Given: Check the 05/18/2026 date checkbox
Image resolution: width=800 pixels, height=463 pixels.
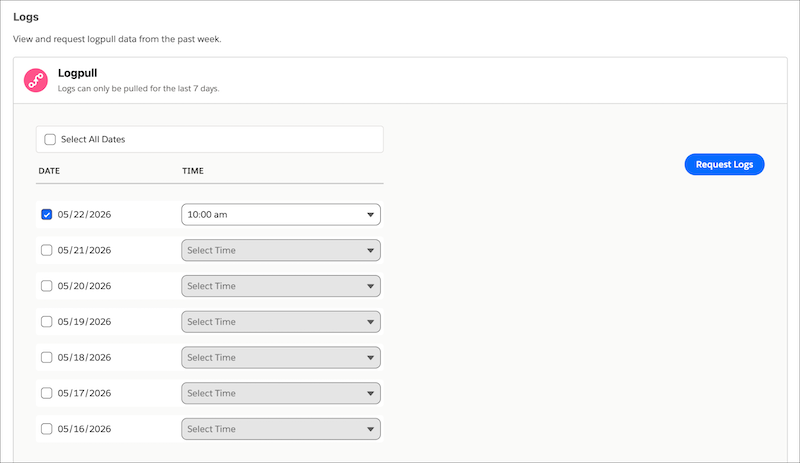Looking at the screenshot, I should [46, 357].
